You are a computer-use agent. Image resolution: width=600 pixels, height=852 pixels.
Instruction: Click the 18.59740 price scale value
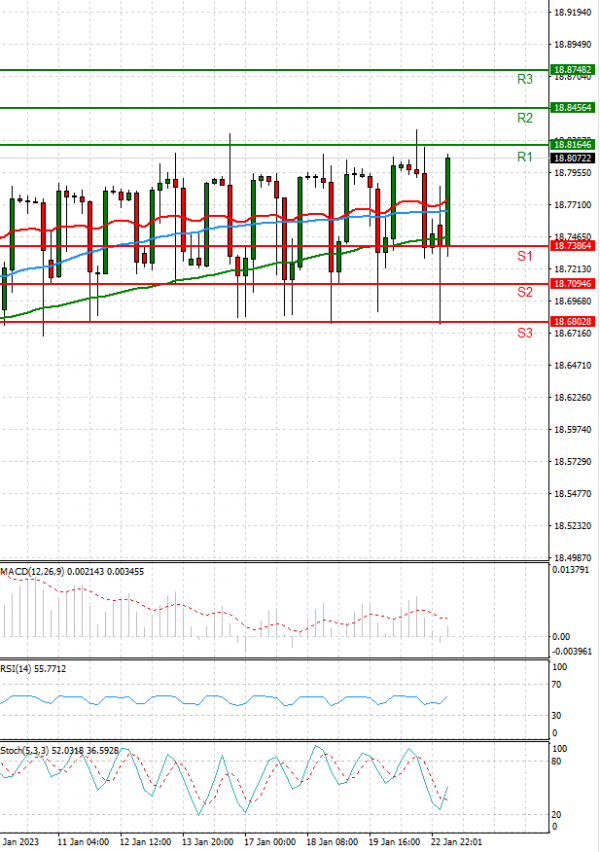coord(572,429)
